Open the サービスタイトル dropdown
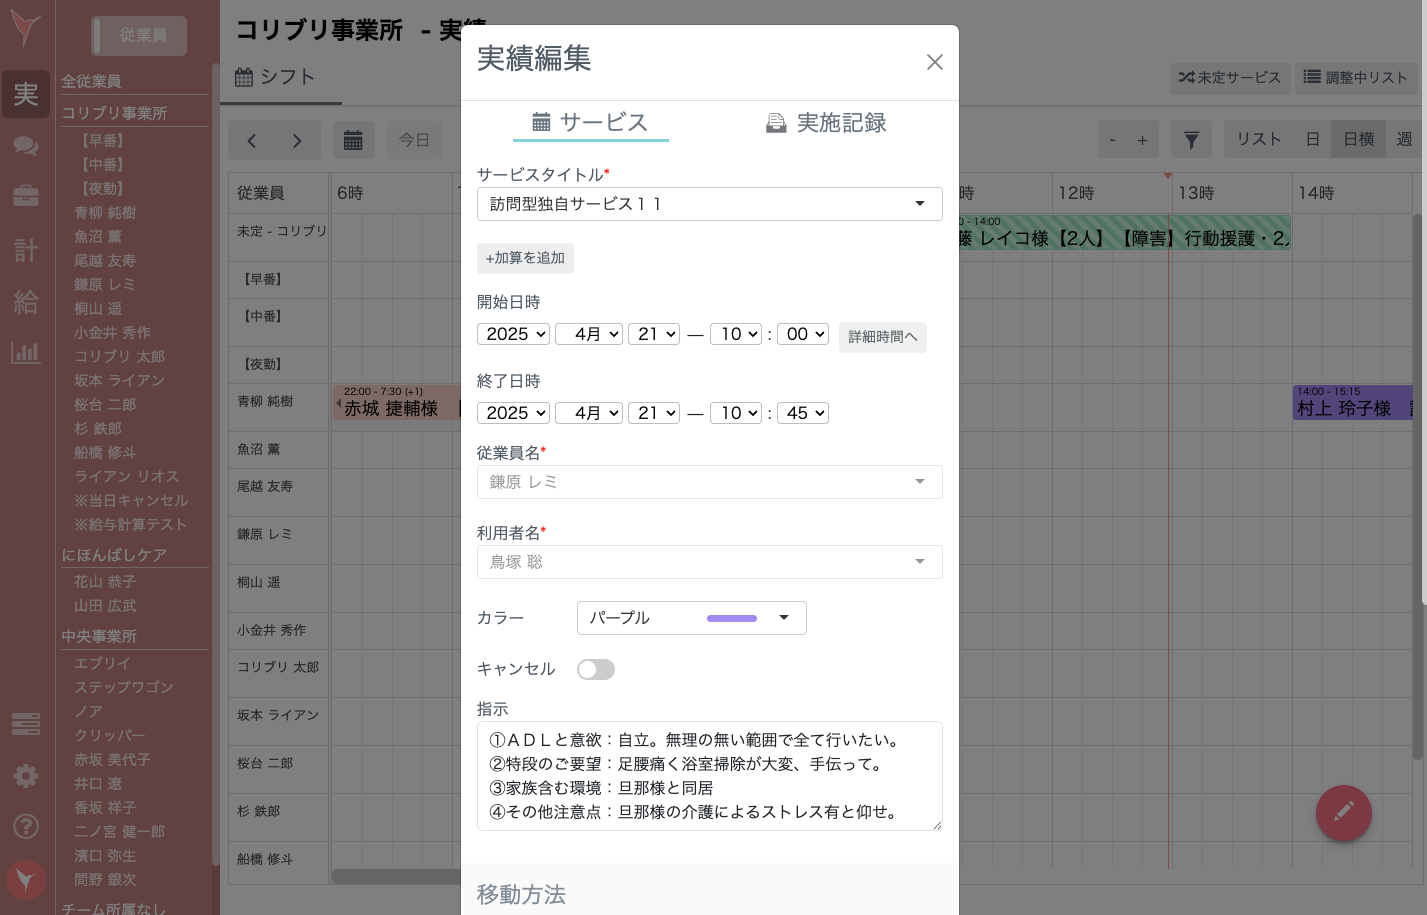This screenshot has height=915, width=1427. tap(710, 204)
